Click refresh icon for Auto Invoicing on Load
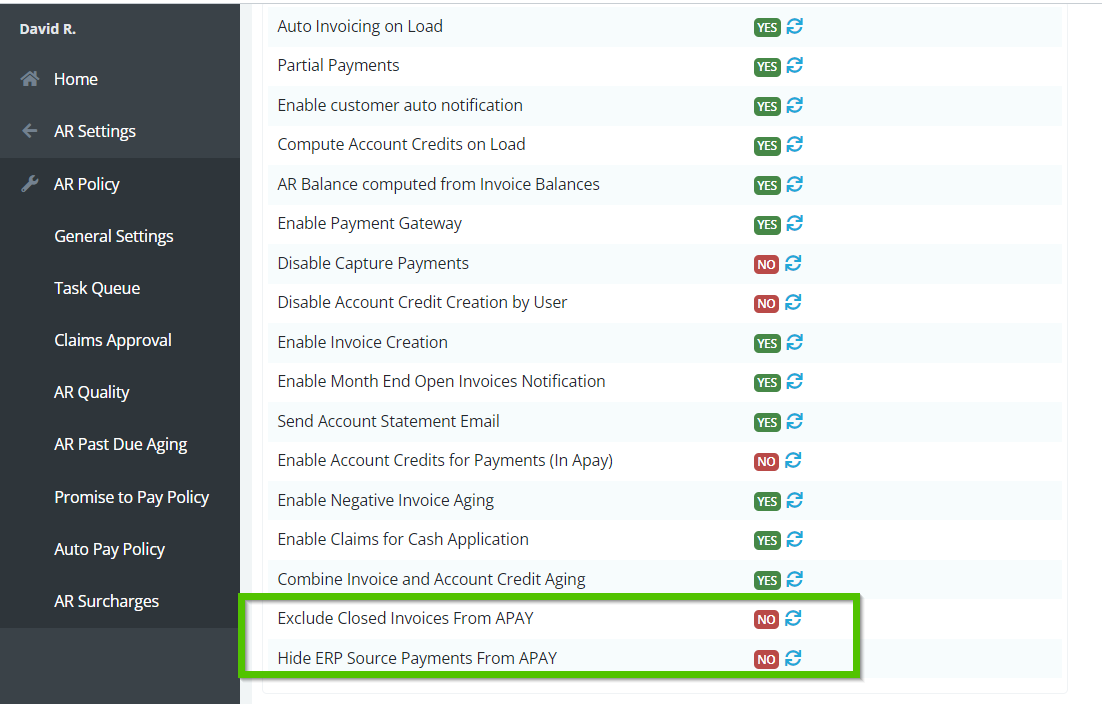Screen dimensions: 1102x704 pyautogui.click(x=794, y=27)
